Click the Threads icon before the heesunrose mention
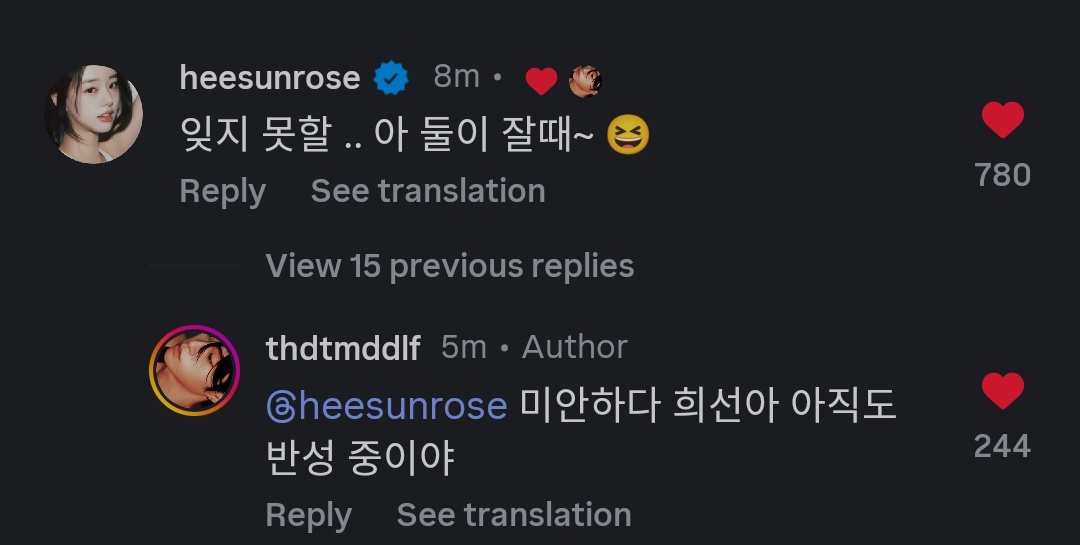Viewport: 1080px width, 545px height. pos(281,407)
